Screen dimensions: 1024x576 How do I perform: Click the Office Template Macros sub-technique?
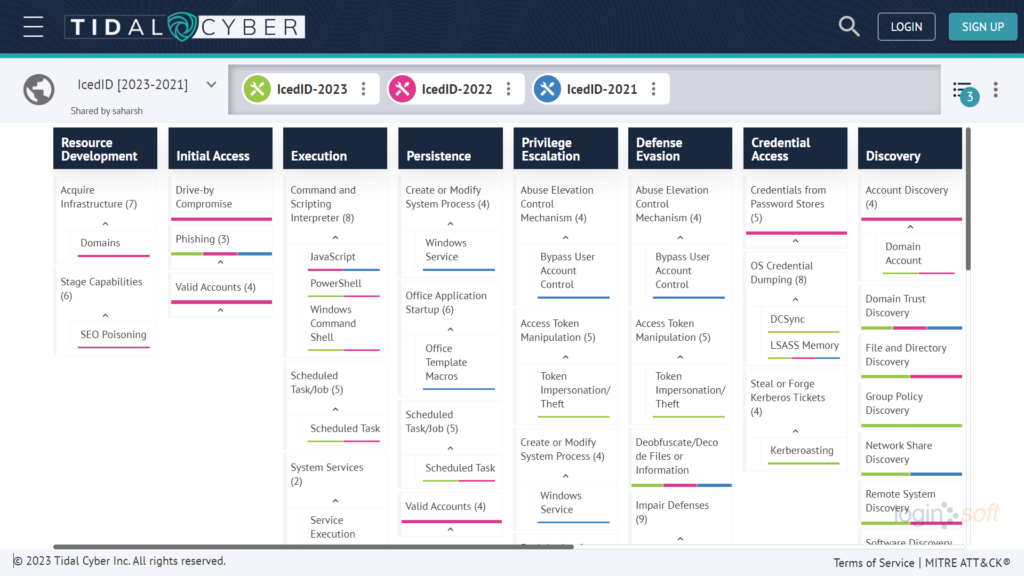[x=446, y=362]
